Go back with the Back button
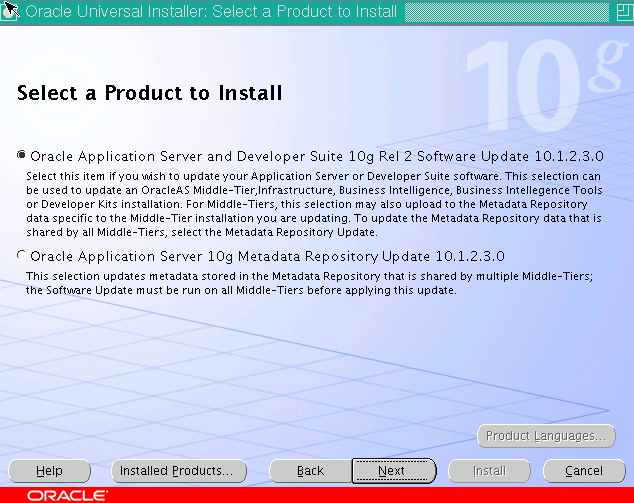The width and height of the screenshot is (634, 503). [x=311, y=471]
